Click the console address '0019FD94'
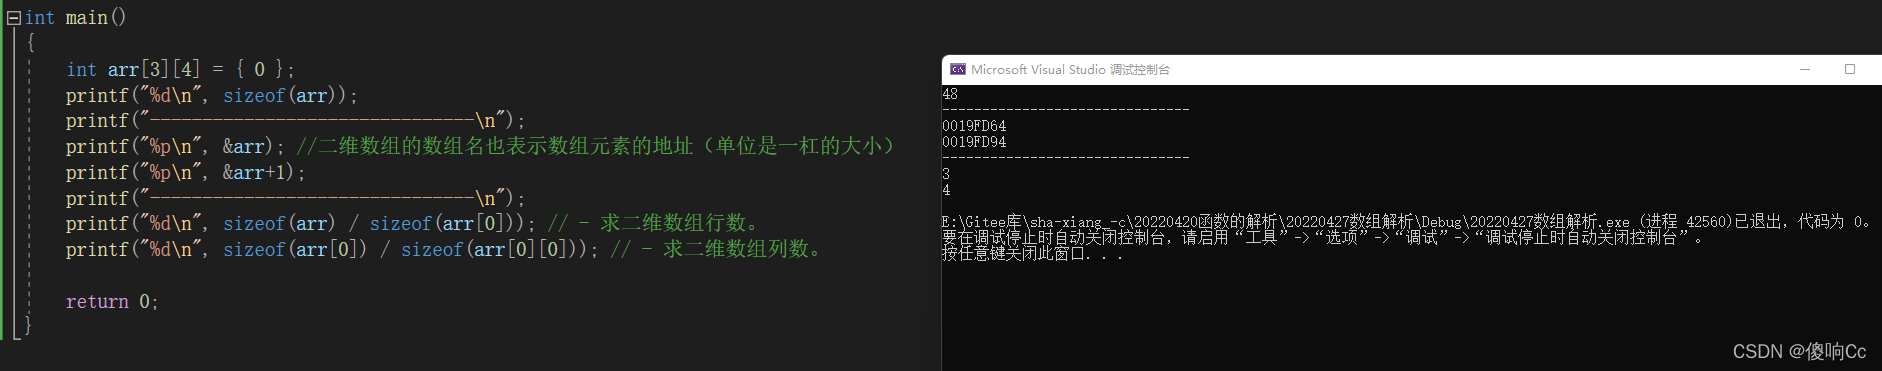 pyautogui.click(x=974, y=142)
